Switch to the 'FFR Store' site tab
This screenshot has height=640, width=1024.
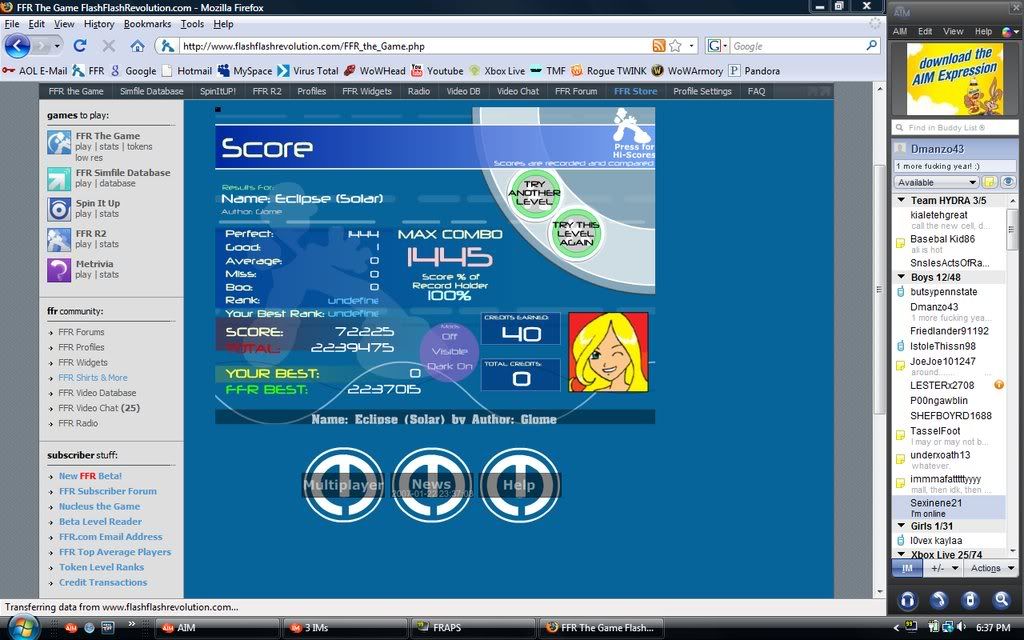[635, 91]
